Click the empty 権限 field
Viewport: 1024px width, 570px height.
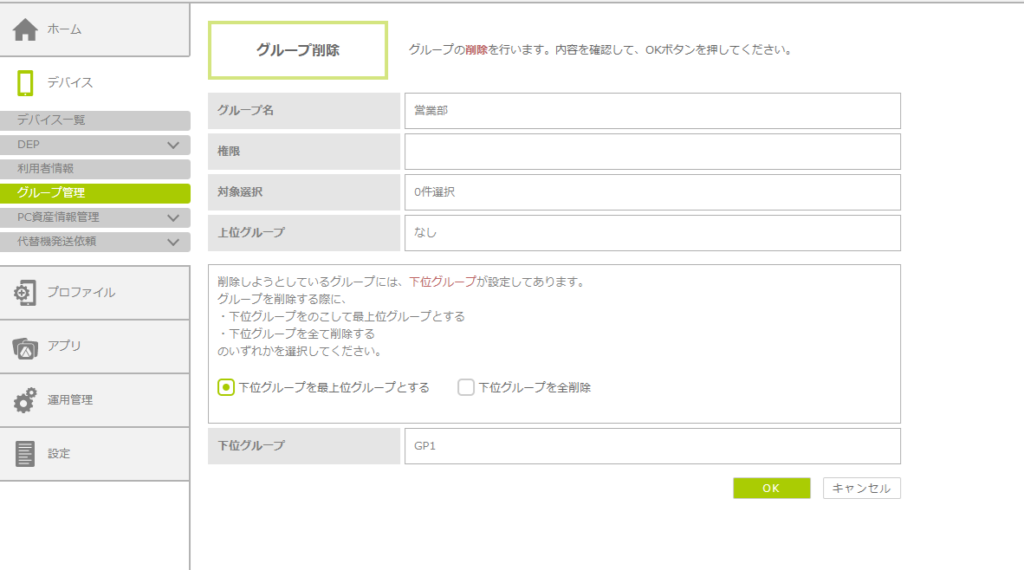point(652,152)
